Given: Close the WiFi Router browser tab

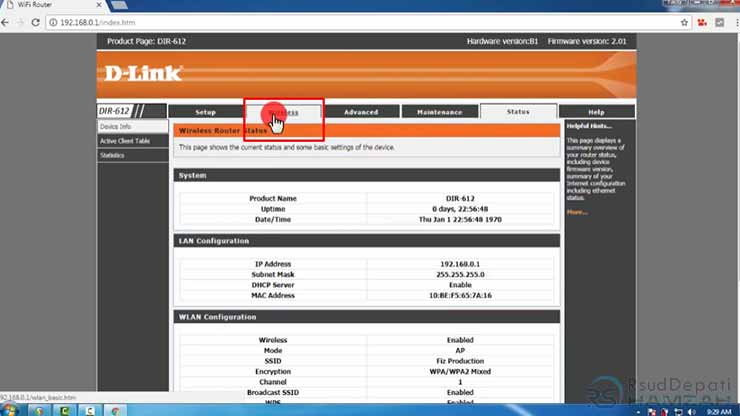Looking at the screenshot, I should coord(99,5).
